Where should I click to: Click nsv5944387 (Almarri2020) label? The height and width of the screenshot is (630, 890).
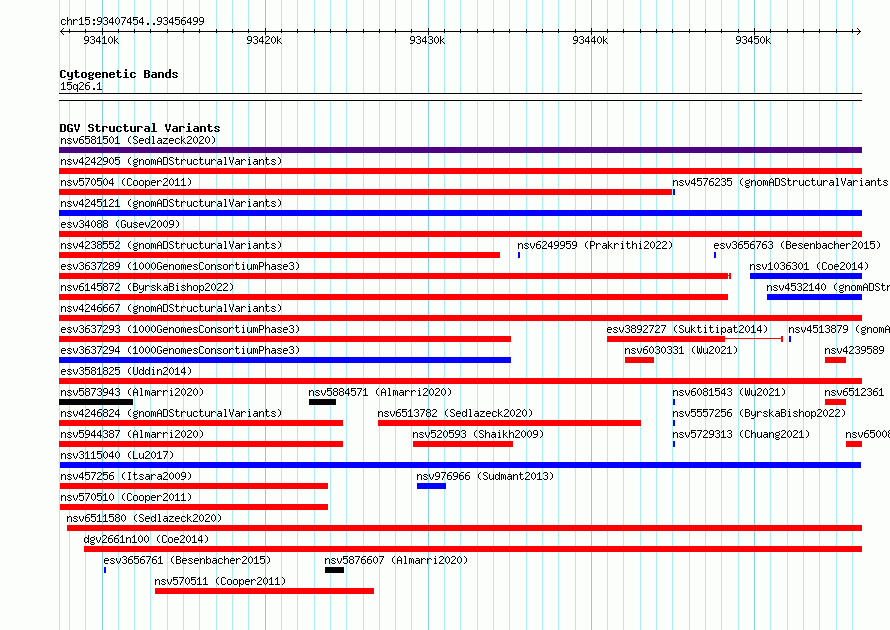pos(132,434)
